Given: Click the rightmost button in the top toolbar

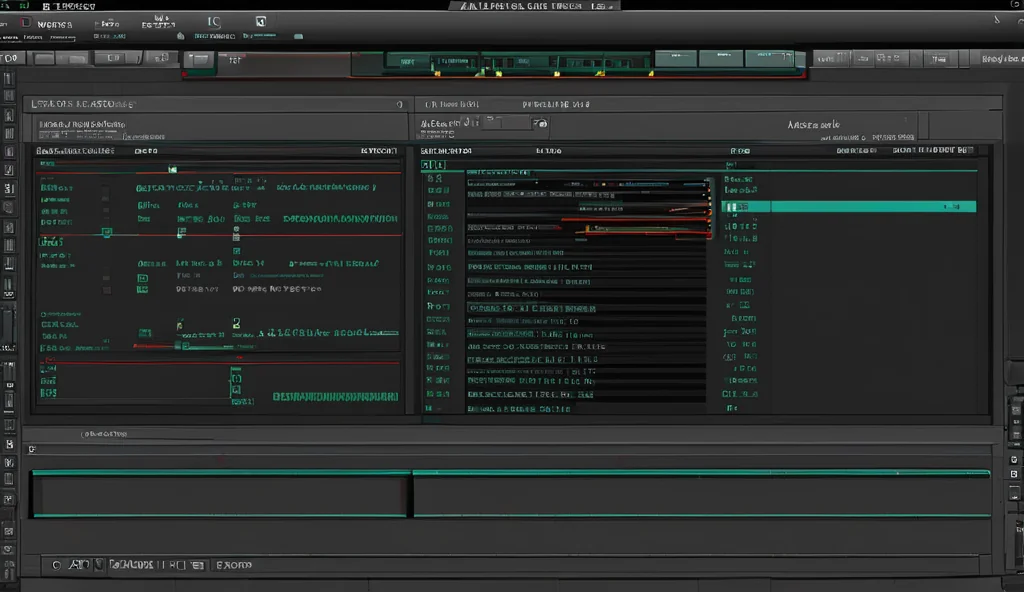Looking at the screenshot, I should (x=1000, y=59).
